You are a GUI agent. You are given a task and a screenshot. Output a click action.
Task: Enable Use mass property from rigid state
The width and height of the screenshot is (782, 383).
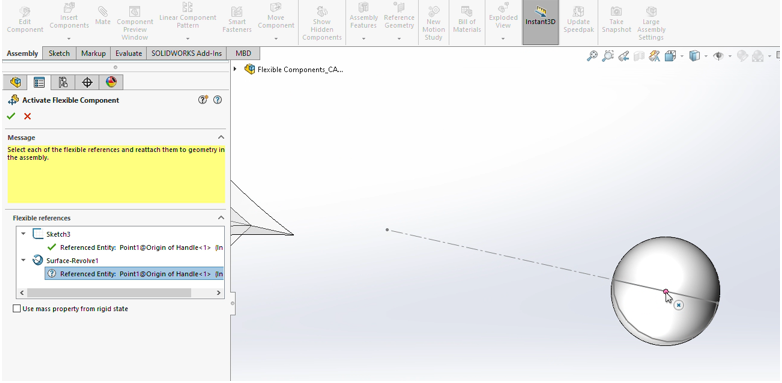pos(17,309)
